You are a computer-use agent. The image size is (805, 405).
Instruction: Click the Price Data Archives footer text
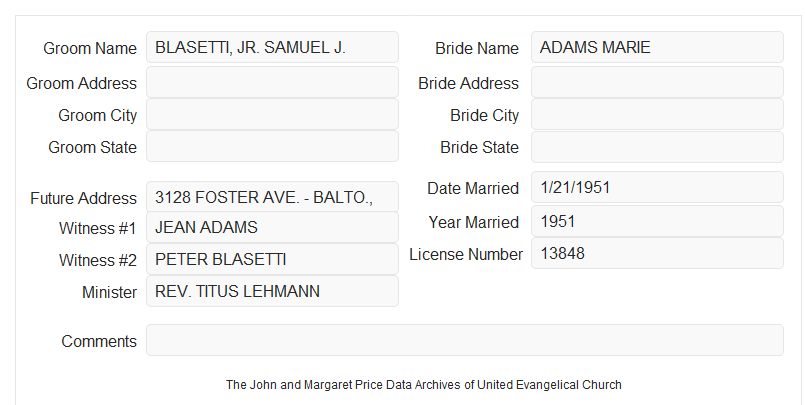click(424, 384)
